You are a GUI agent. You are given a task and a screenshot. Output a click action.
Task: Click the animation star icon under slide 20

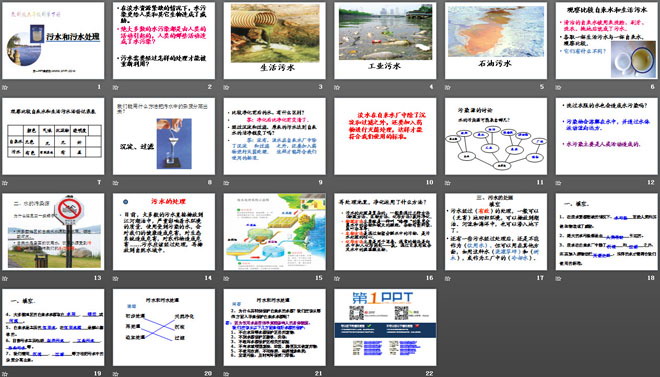[116, 374]
